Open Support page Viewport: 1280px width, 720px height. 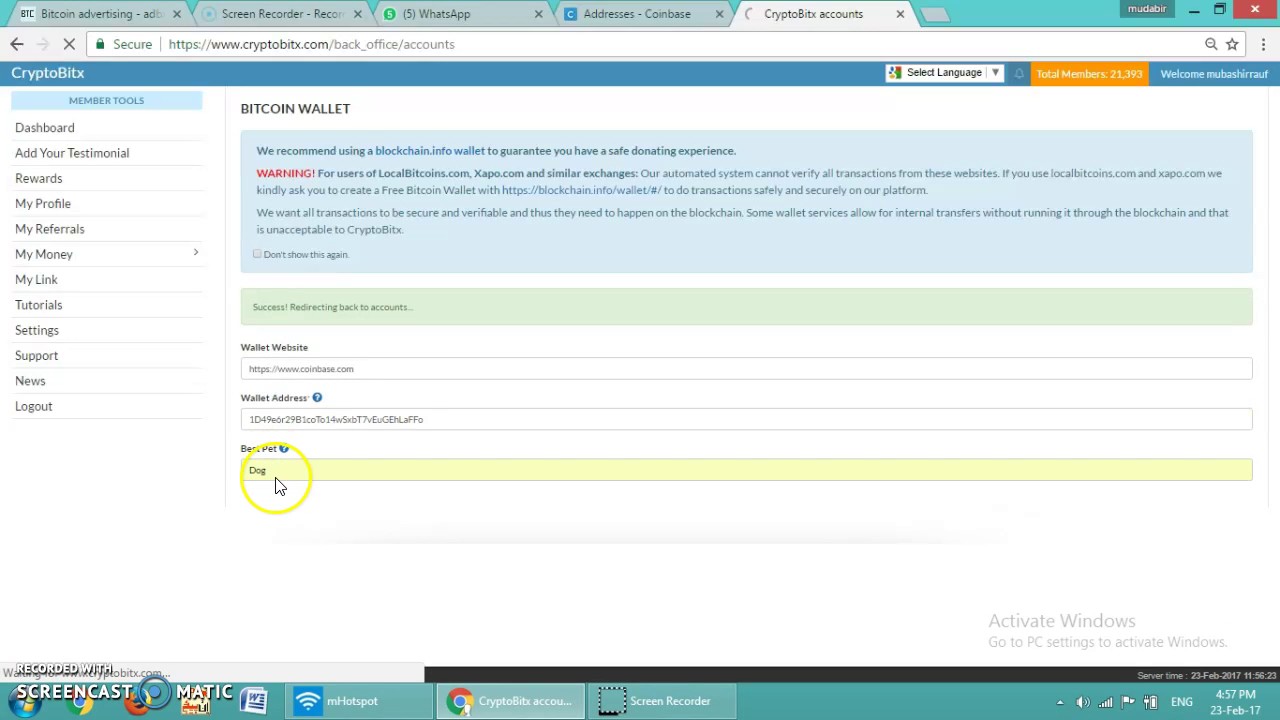point(37,356)
